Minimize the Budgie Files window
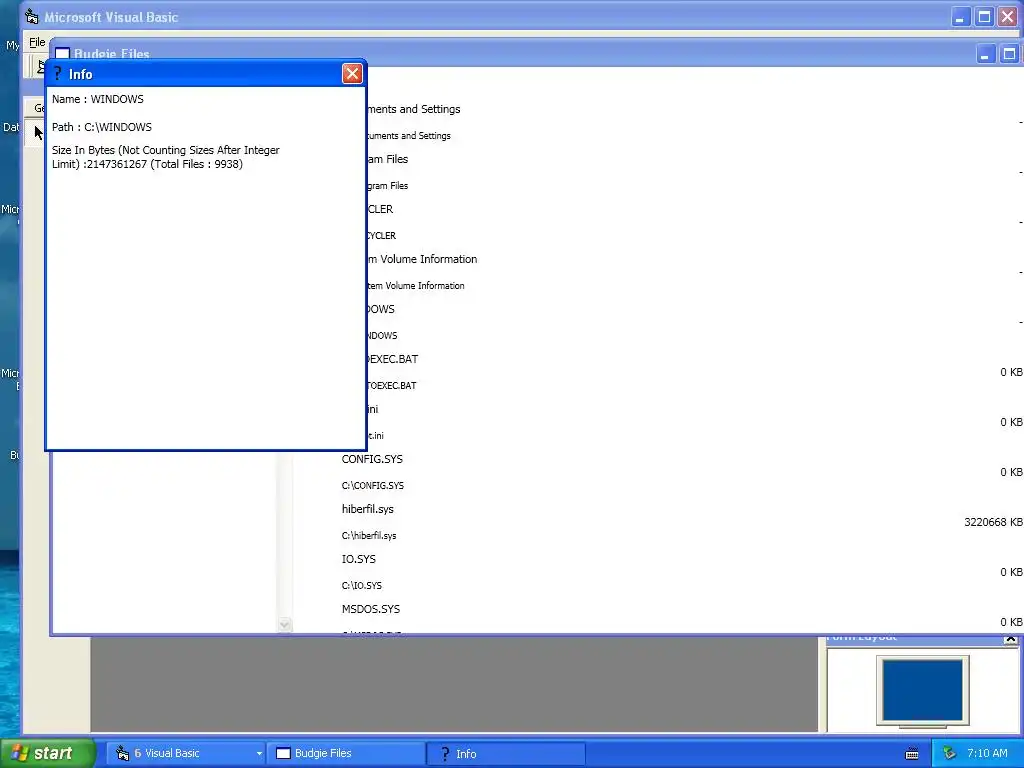Image resolution: width=1024 pixels, height=768 pixels. (985, 54)
